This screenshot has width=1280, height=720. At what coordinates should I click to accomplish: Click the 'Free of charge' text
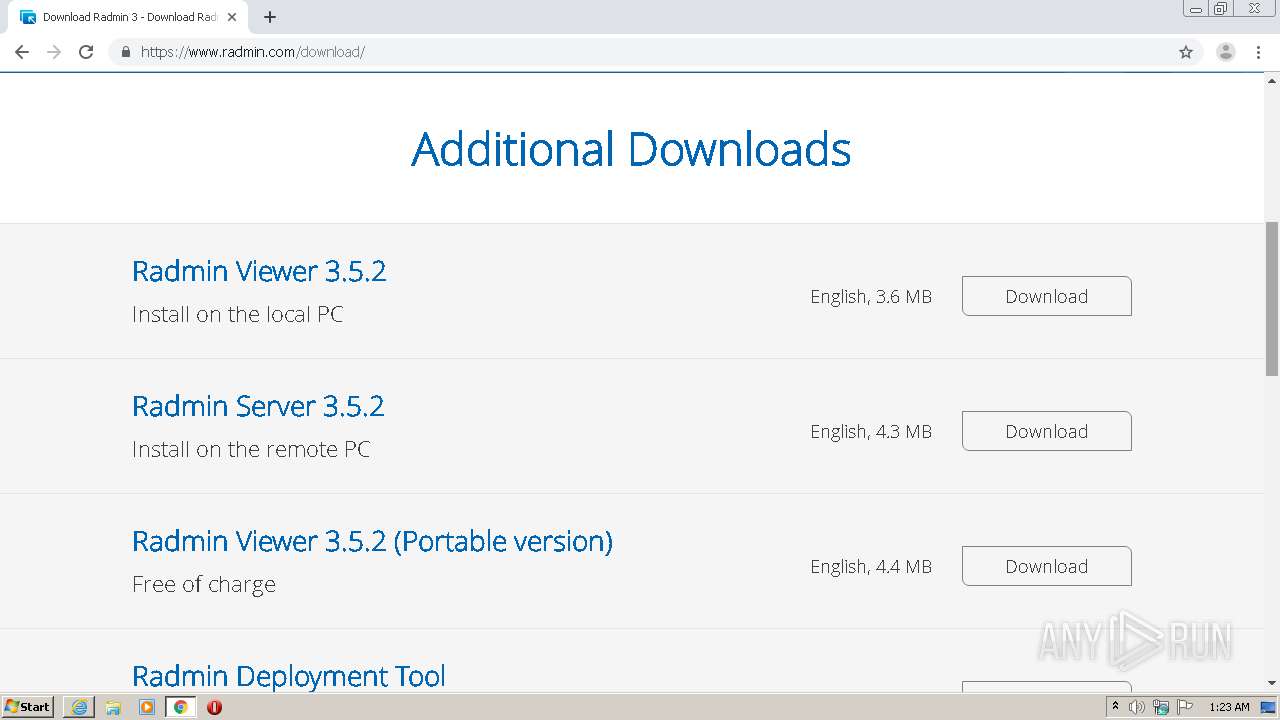(204, 584)
